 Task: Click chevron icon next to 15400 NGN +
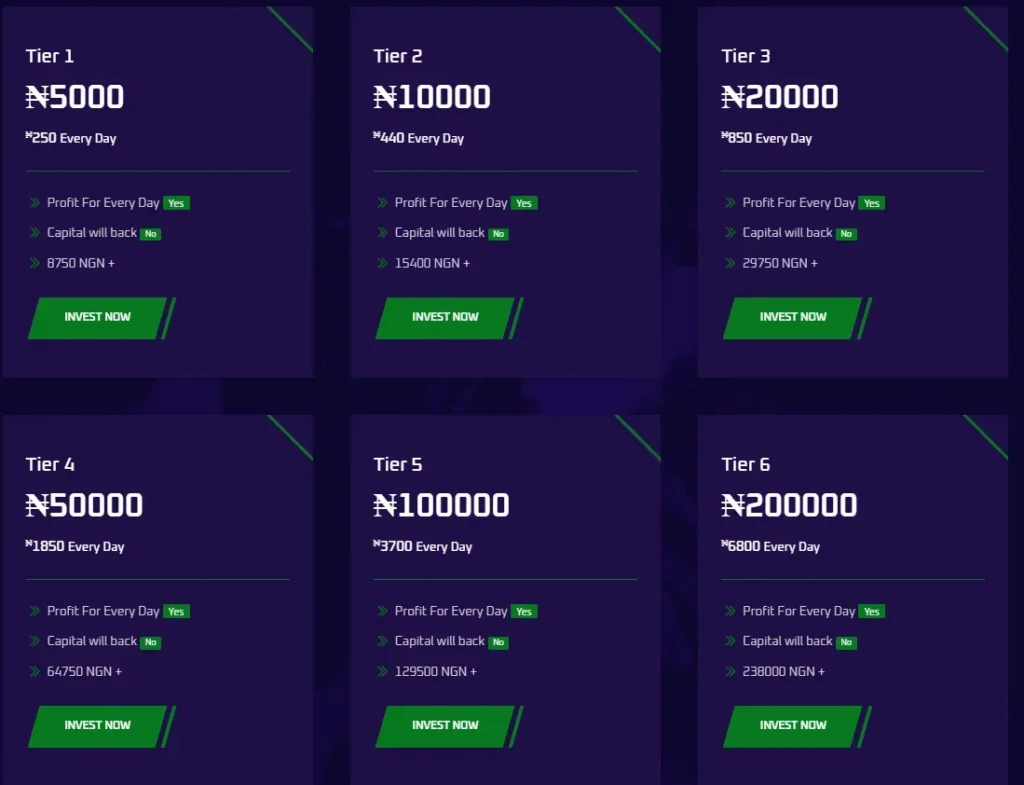point(383,264)
